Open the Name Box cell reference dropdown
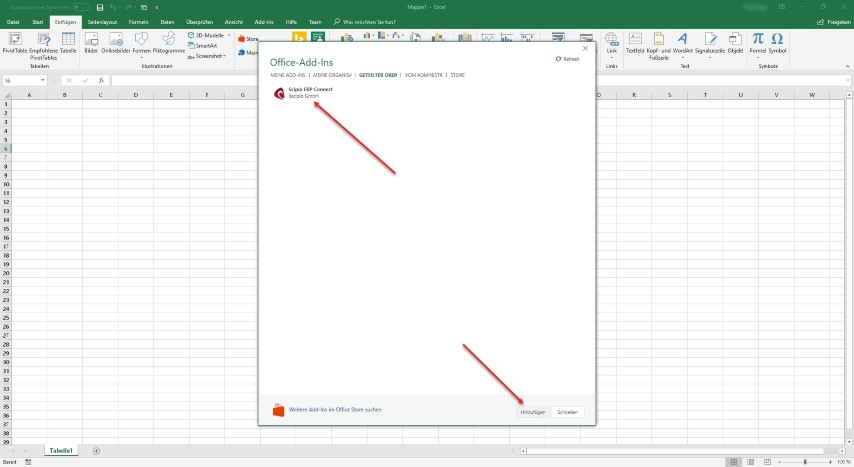Image resolution: width=854 pixels, height=467 pixels. point(42,80)
